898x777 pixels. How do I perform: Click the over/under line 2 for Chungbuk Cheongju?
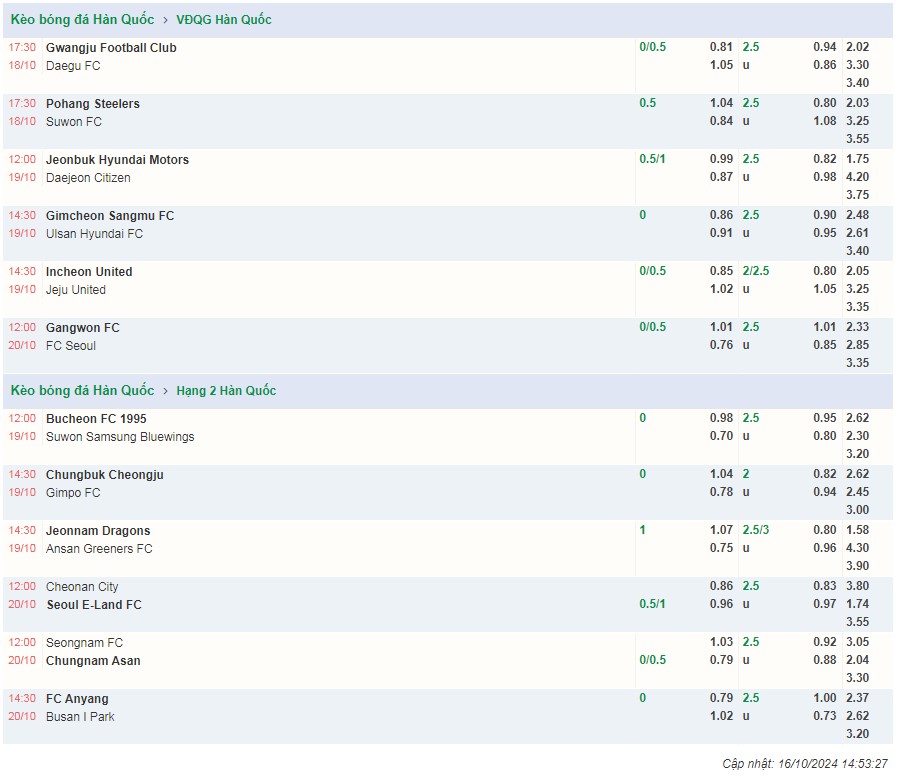point(746,474)
